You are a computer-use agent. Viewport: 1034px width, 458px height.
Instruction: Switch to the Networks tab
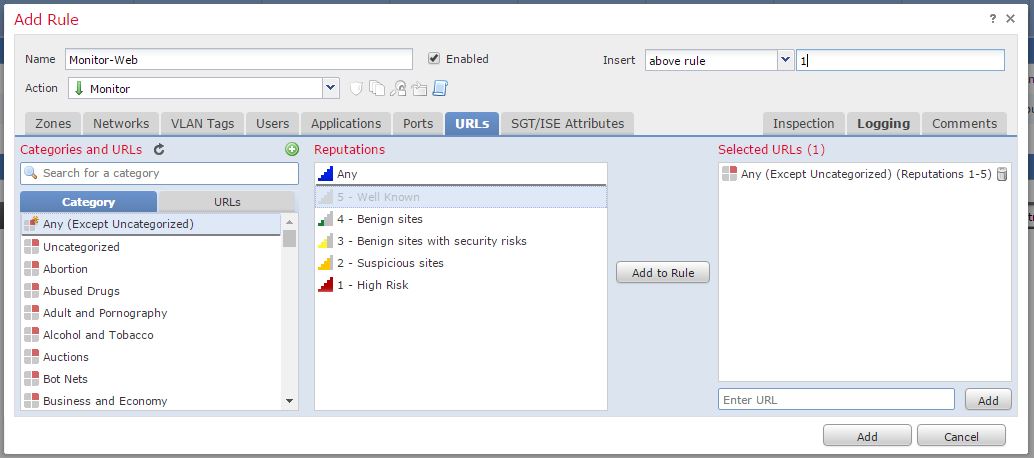coord(121,124)
